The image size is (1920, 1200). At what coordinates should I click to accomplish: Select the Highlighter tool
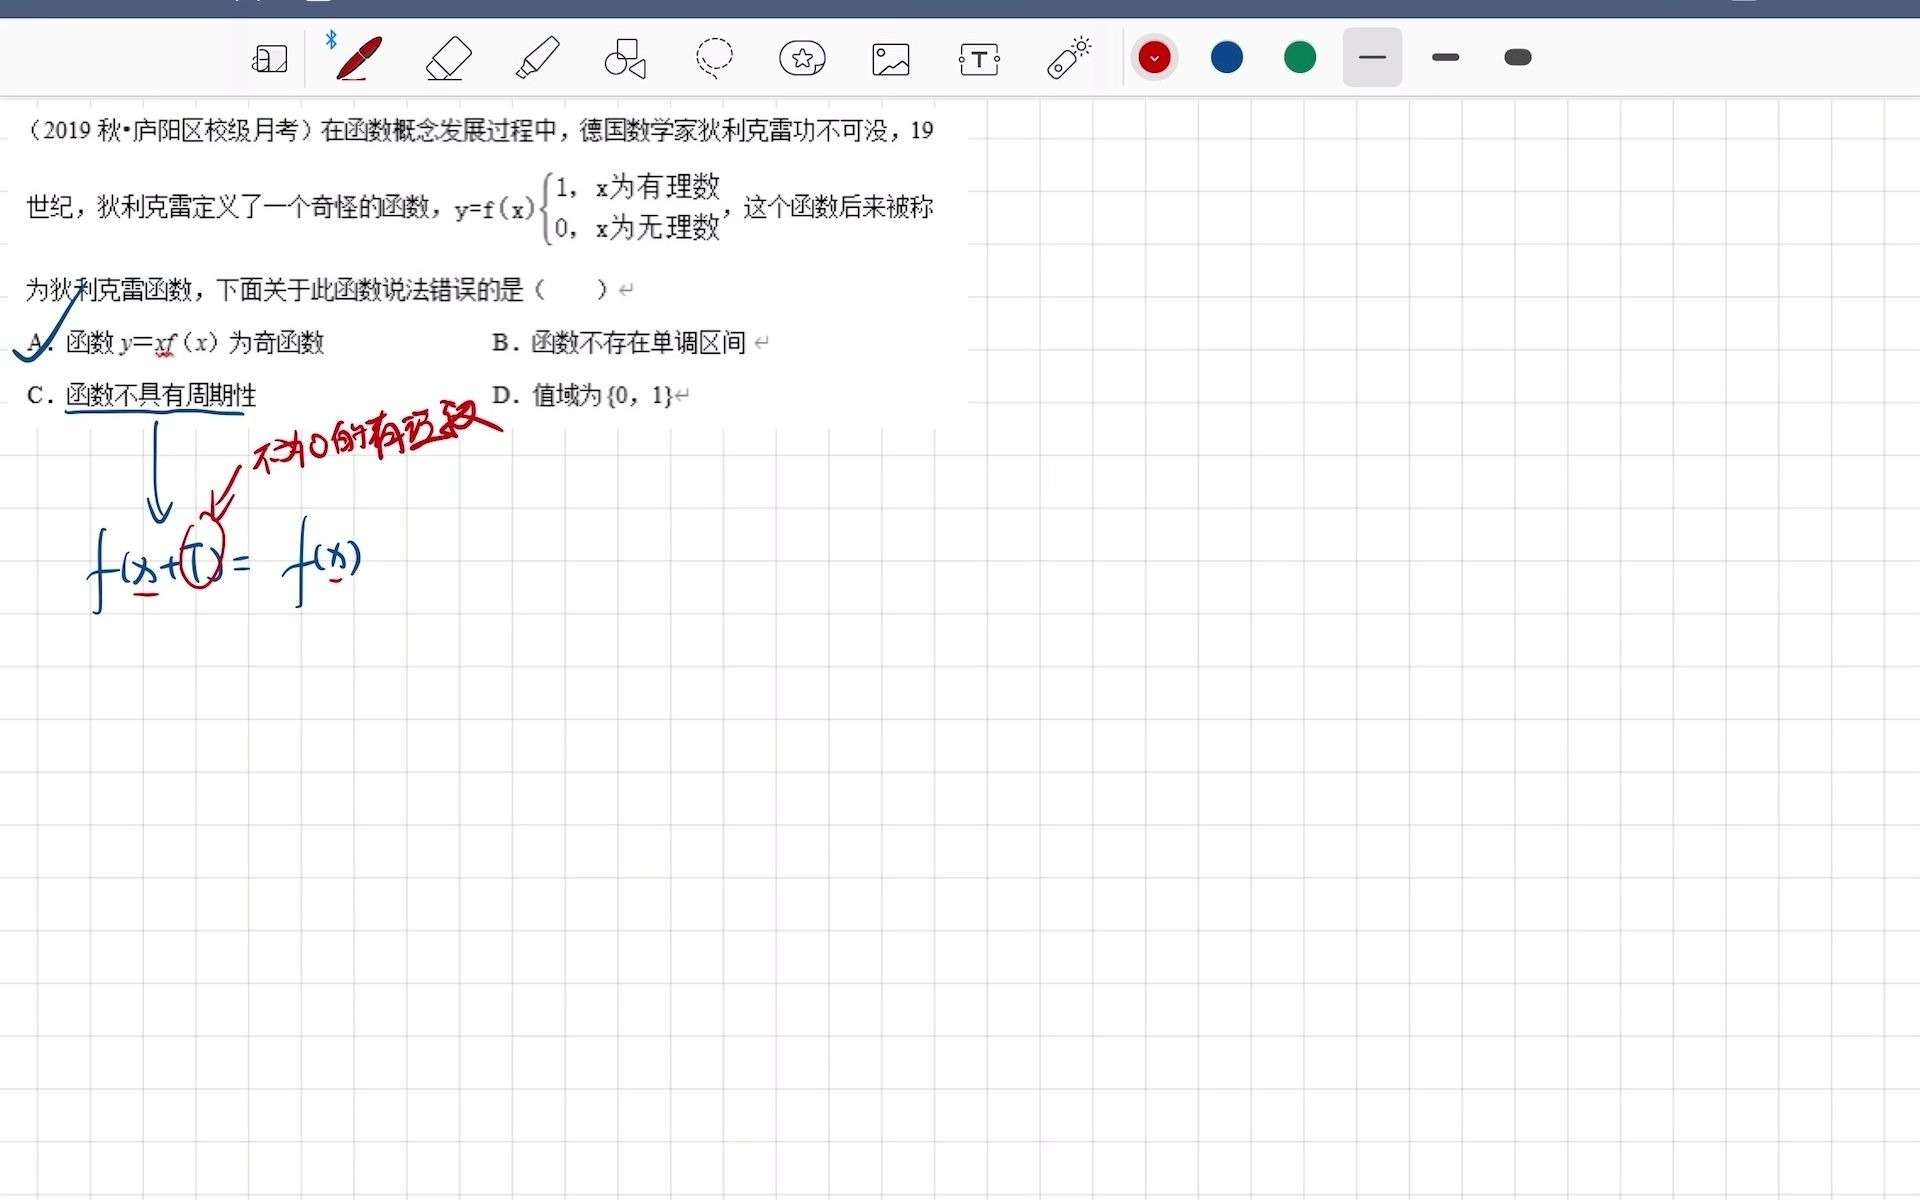(x=538, y=58)
